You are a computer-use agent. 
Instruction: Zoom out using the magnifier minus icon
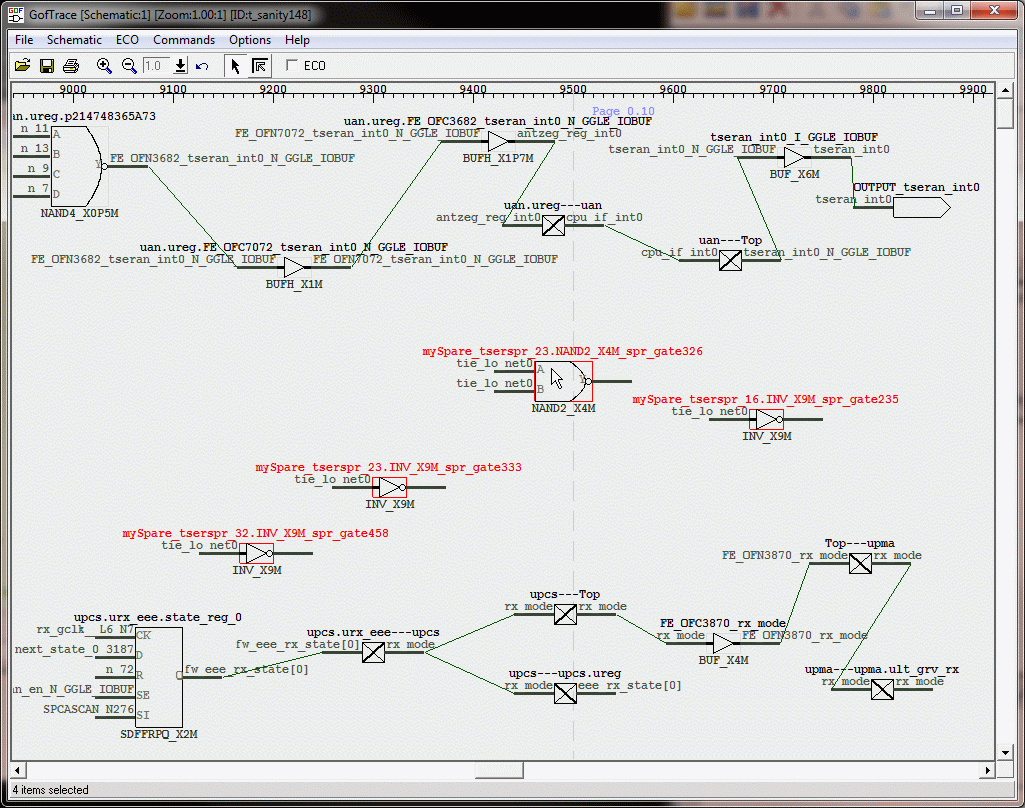pyautogui.click(x=129, y=66)
